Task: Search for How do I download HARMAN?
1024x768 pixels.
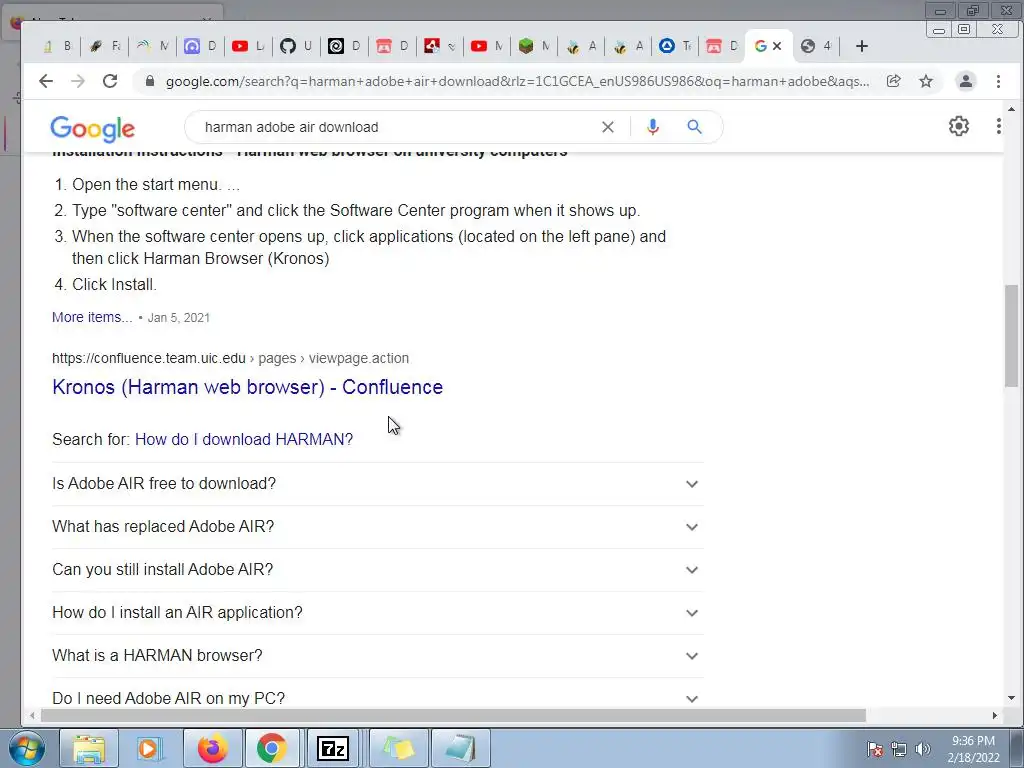Action: pos(244,440)
